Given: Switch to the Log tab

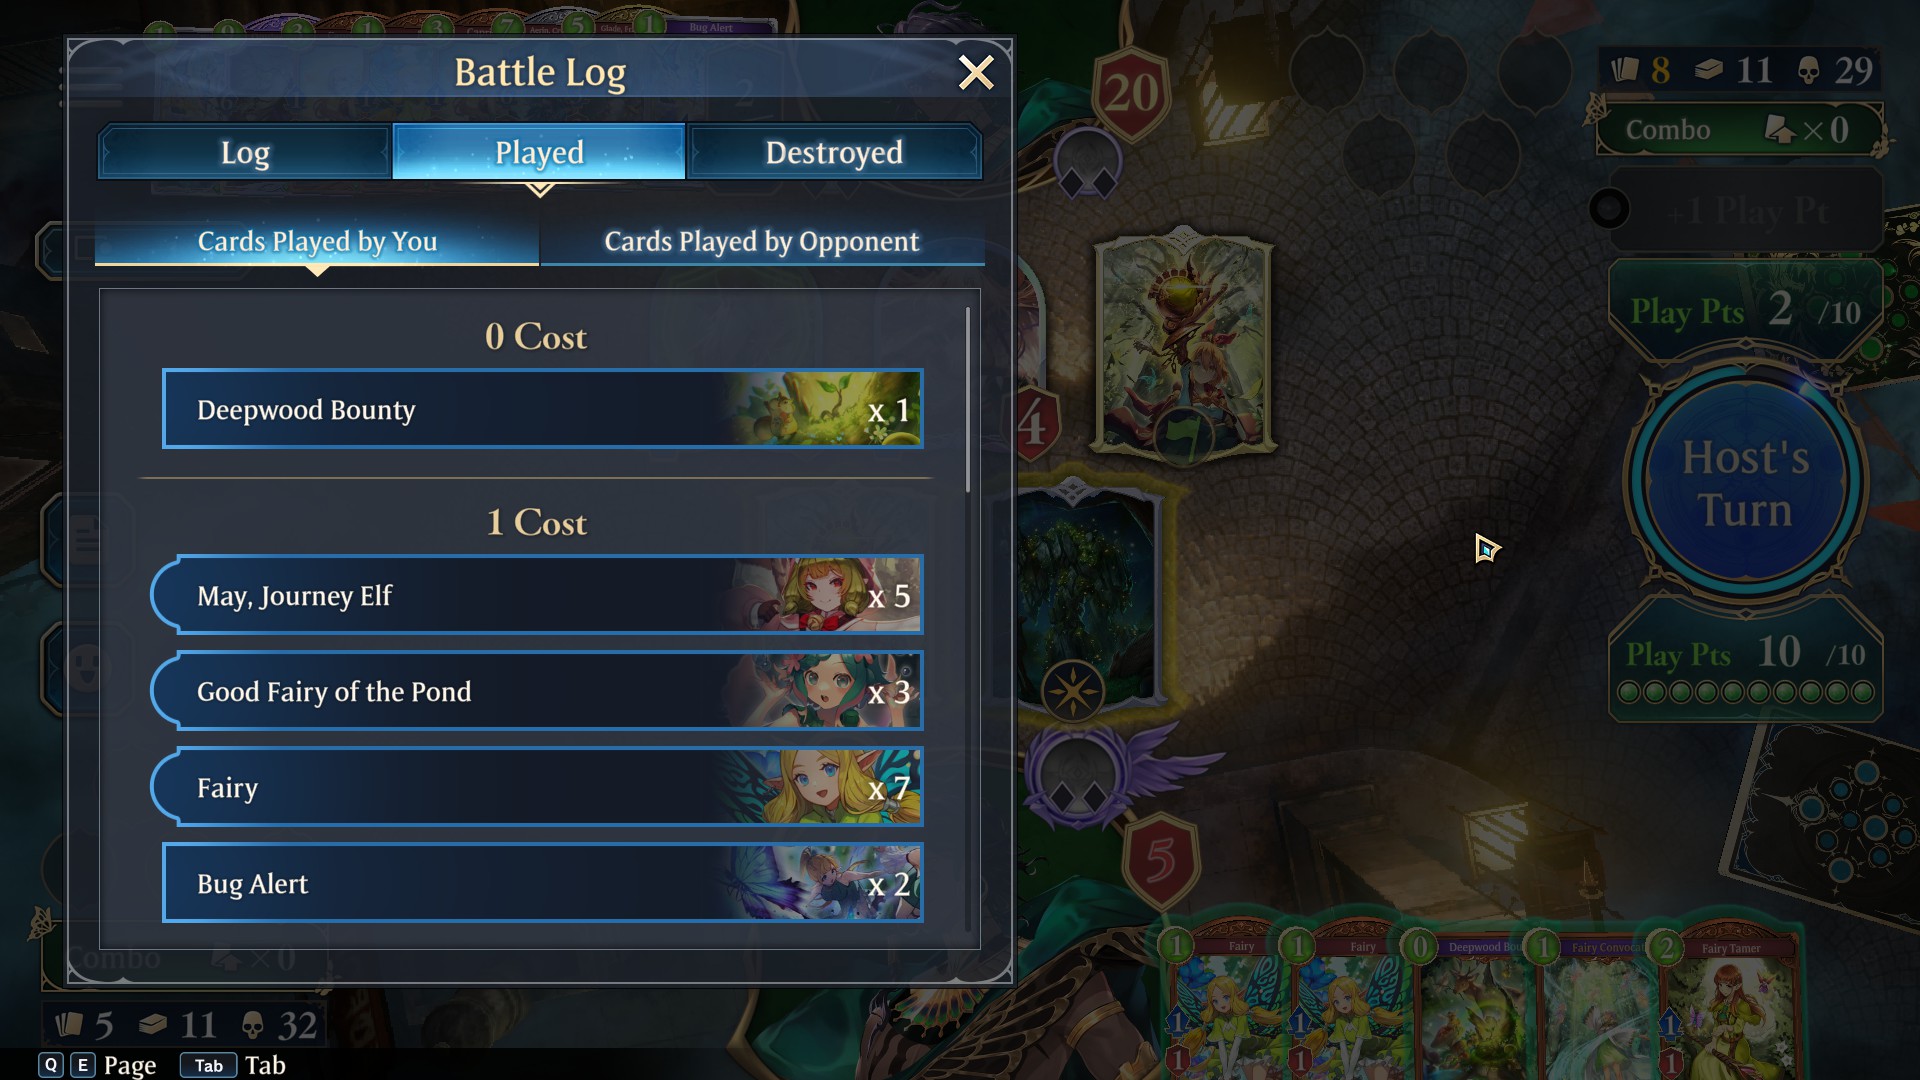Looking at the screenshot, I should tap(245, 152).
